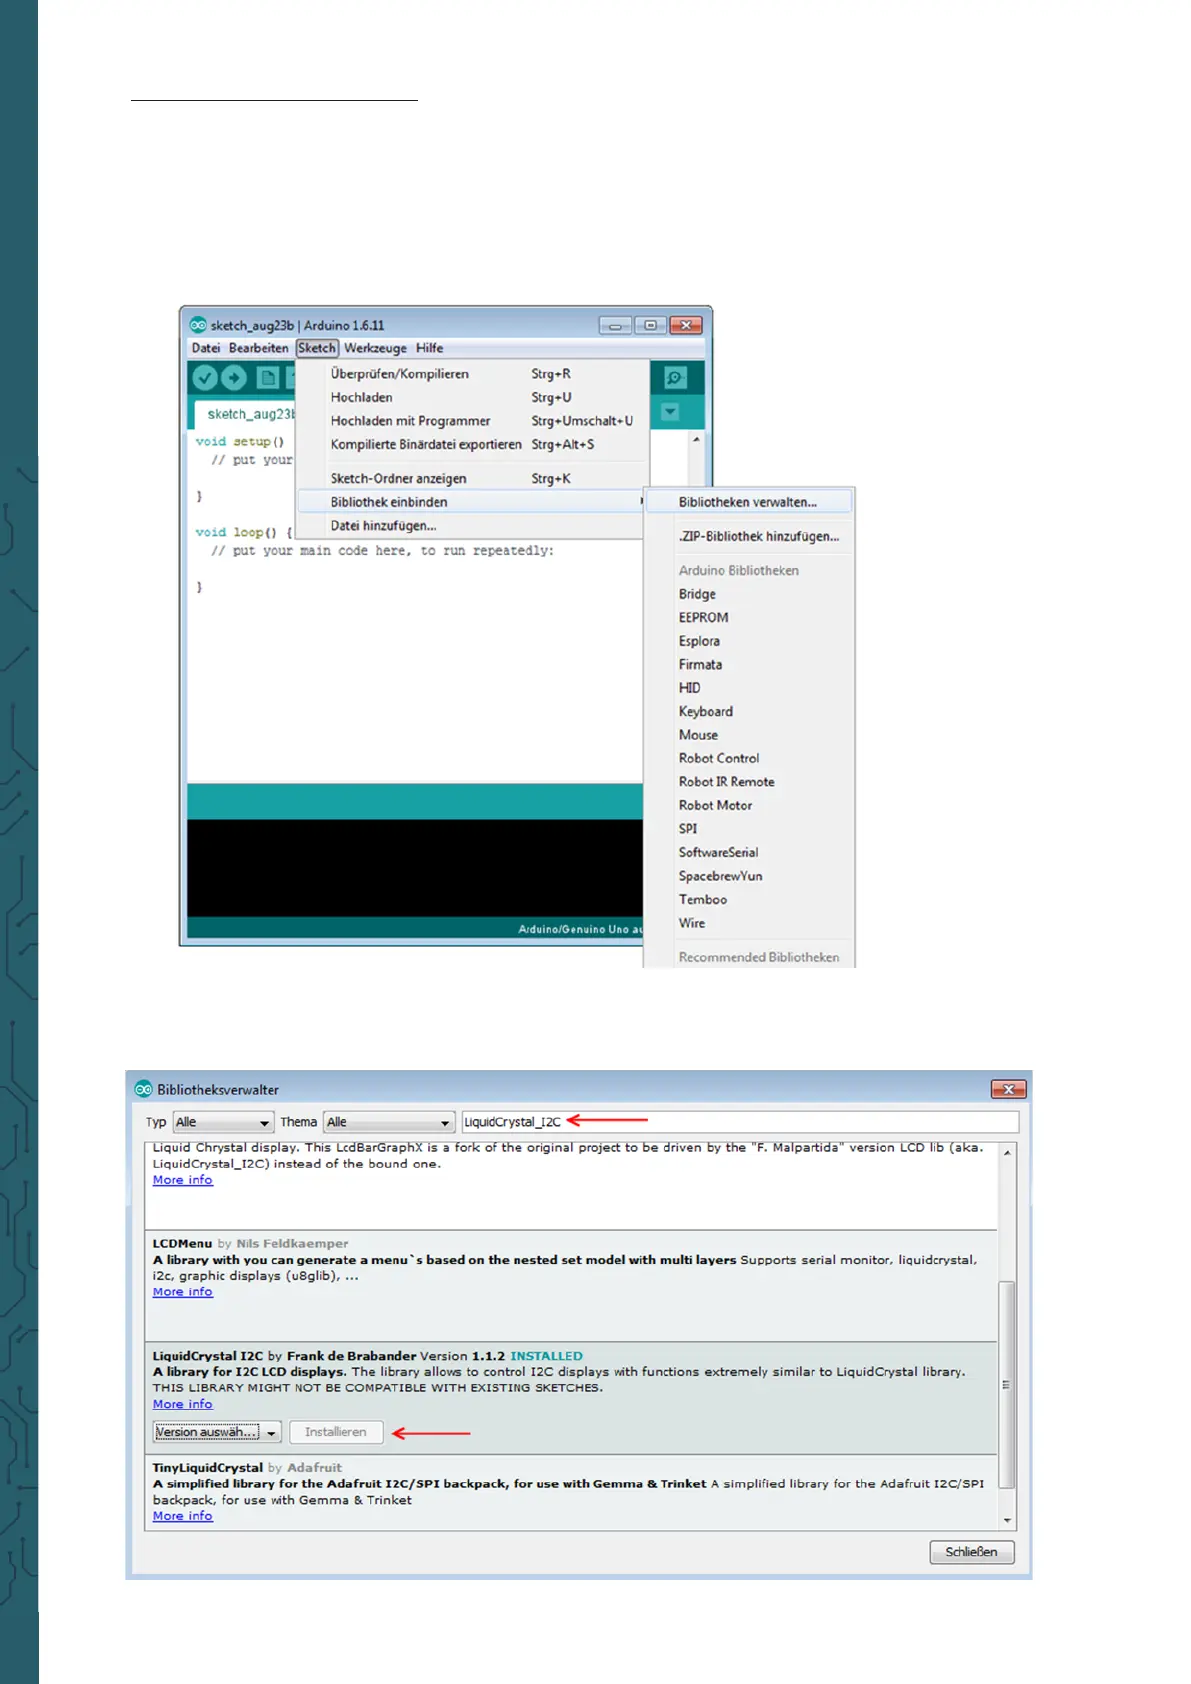The width and height of the screenshot is (1191, 1684).
Task: Include the Robot Motor library
Action: [x=749, y=805]
